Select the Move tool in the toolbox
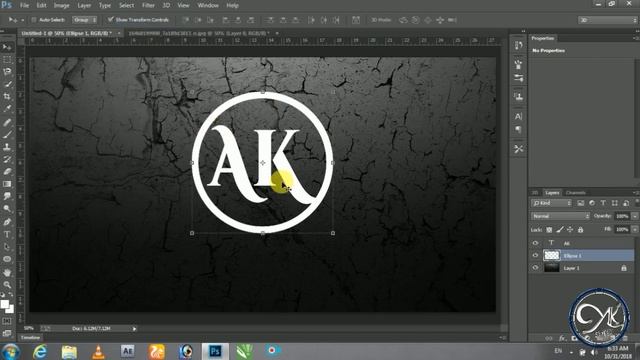 pos(7,47)
